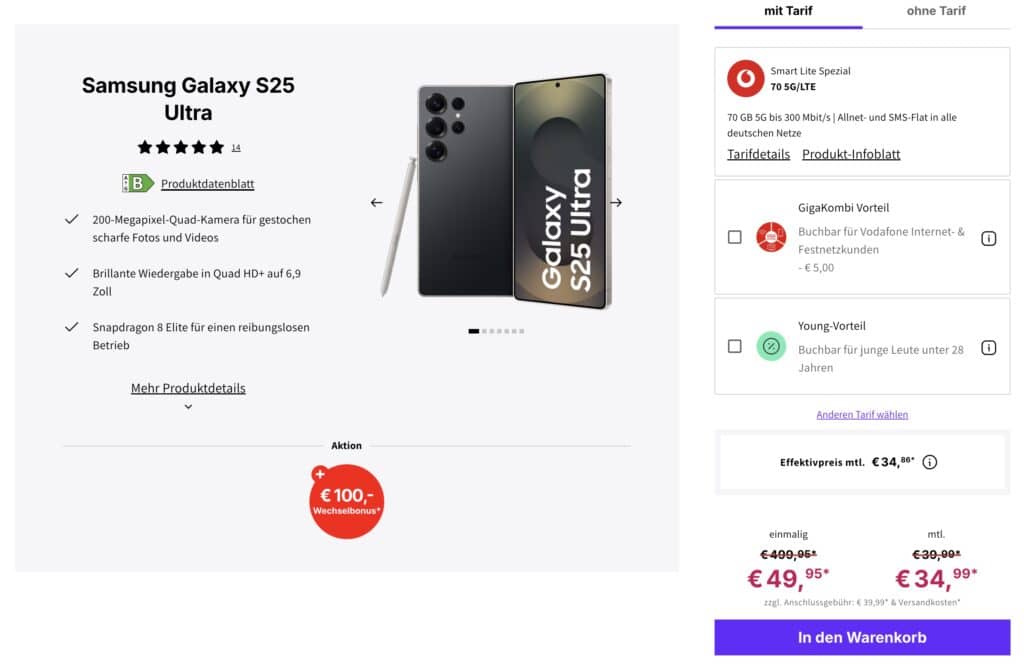Click the green energy label B icon

click(138, 183)
